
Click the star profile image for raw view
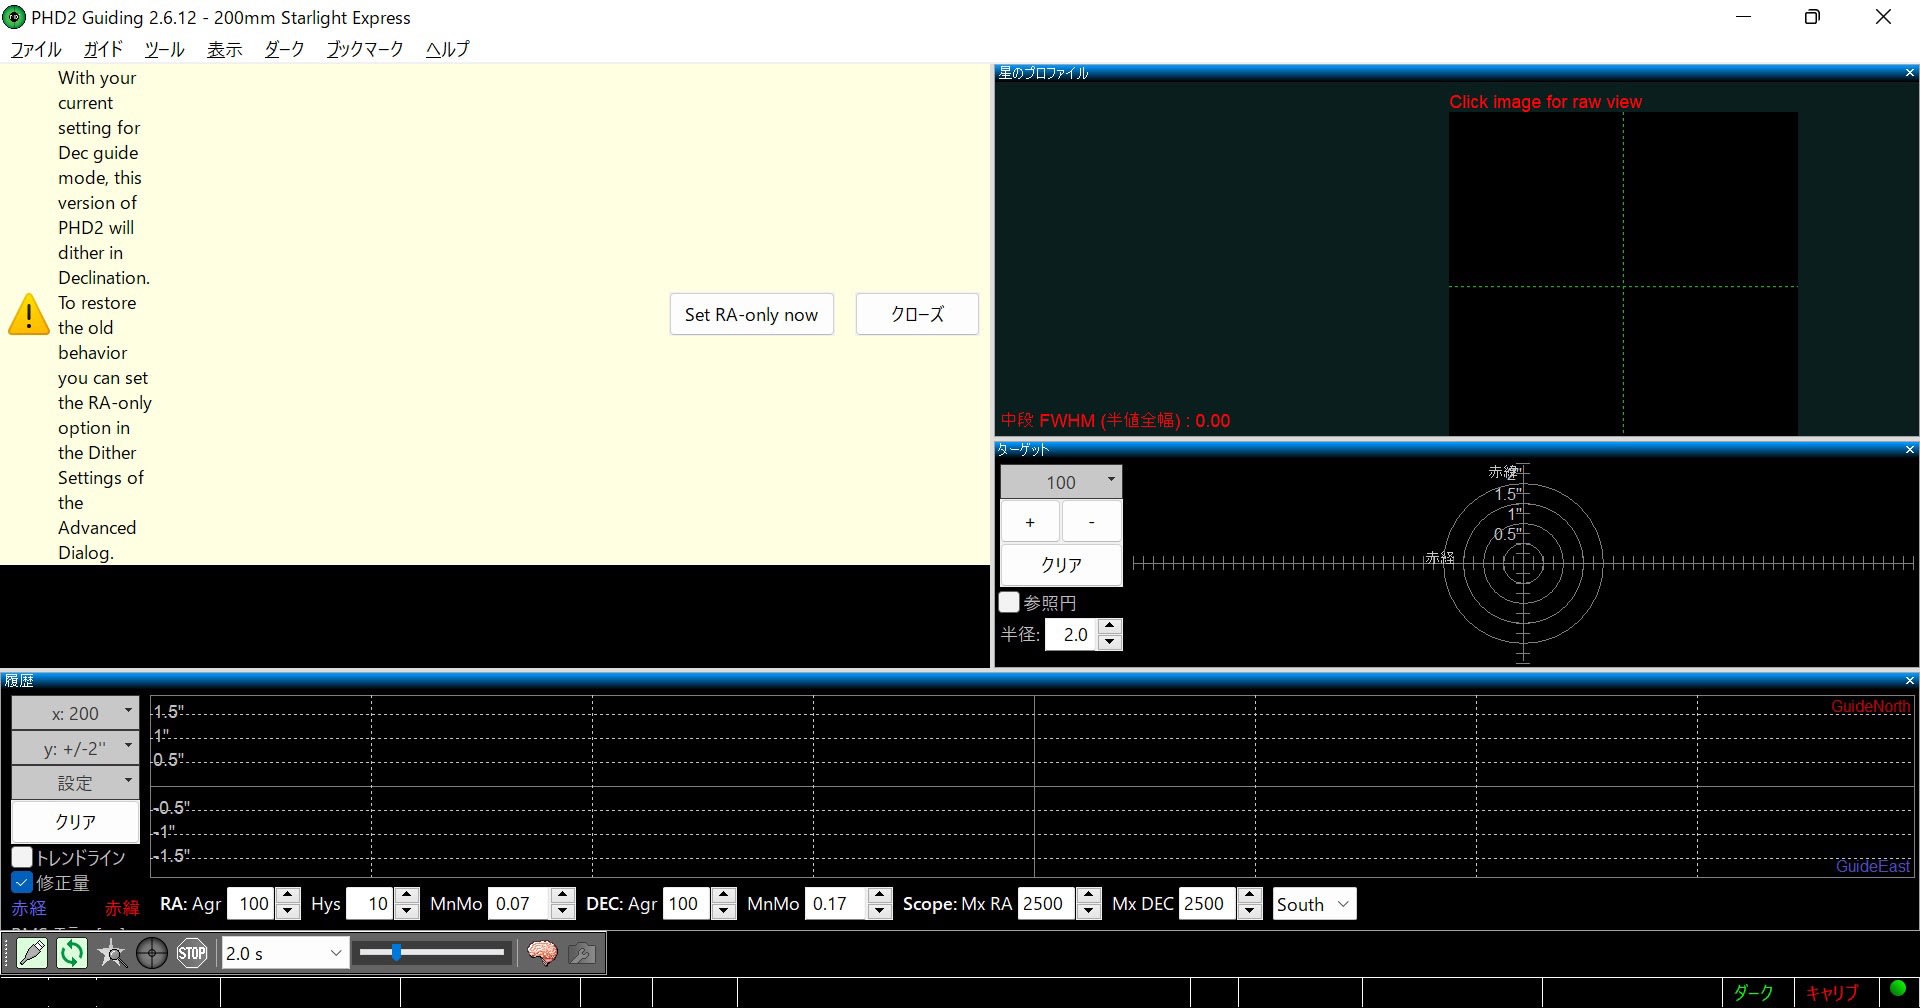(x=1623, y=274)
